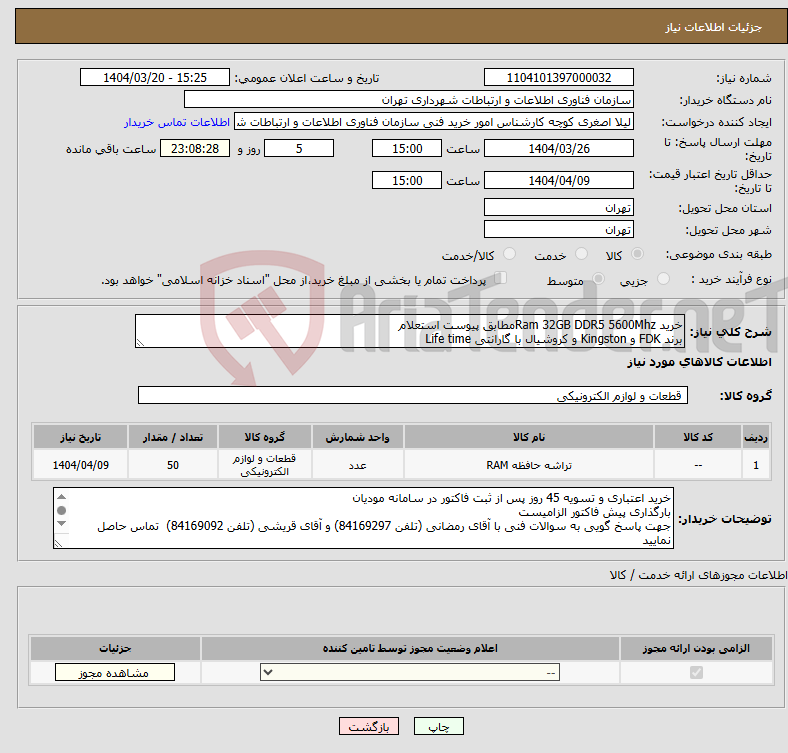The width and height of the screenshot is (788, 753).
Task: Click the buyer notes resize handle
Action: pyautogui.click(x=58, y=543)
